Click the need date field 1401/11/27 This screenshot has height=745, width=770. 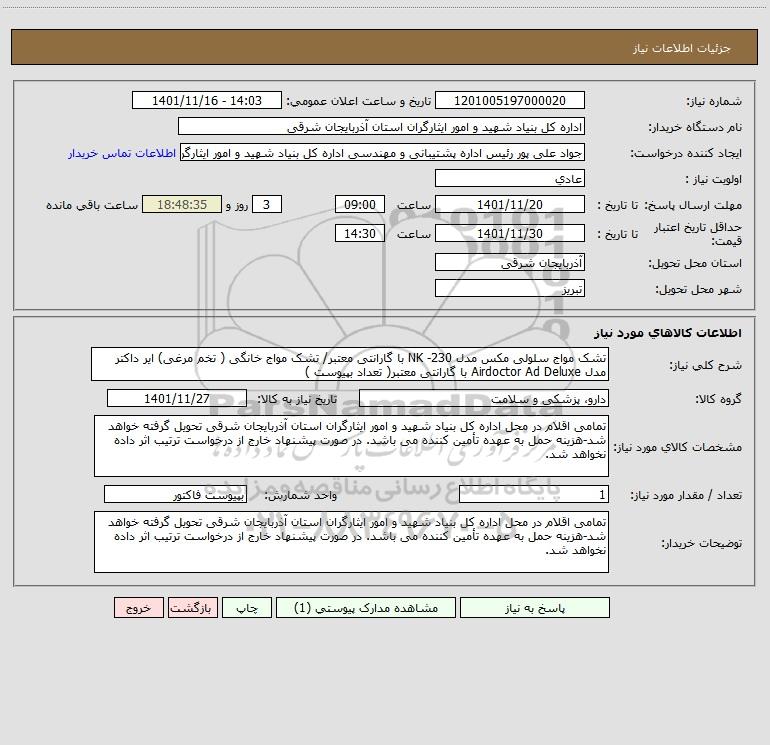pyautogui.click(x=177, y=398)
